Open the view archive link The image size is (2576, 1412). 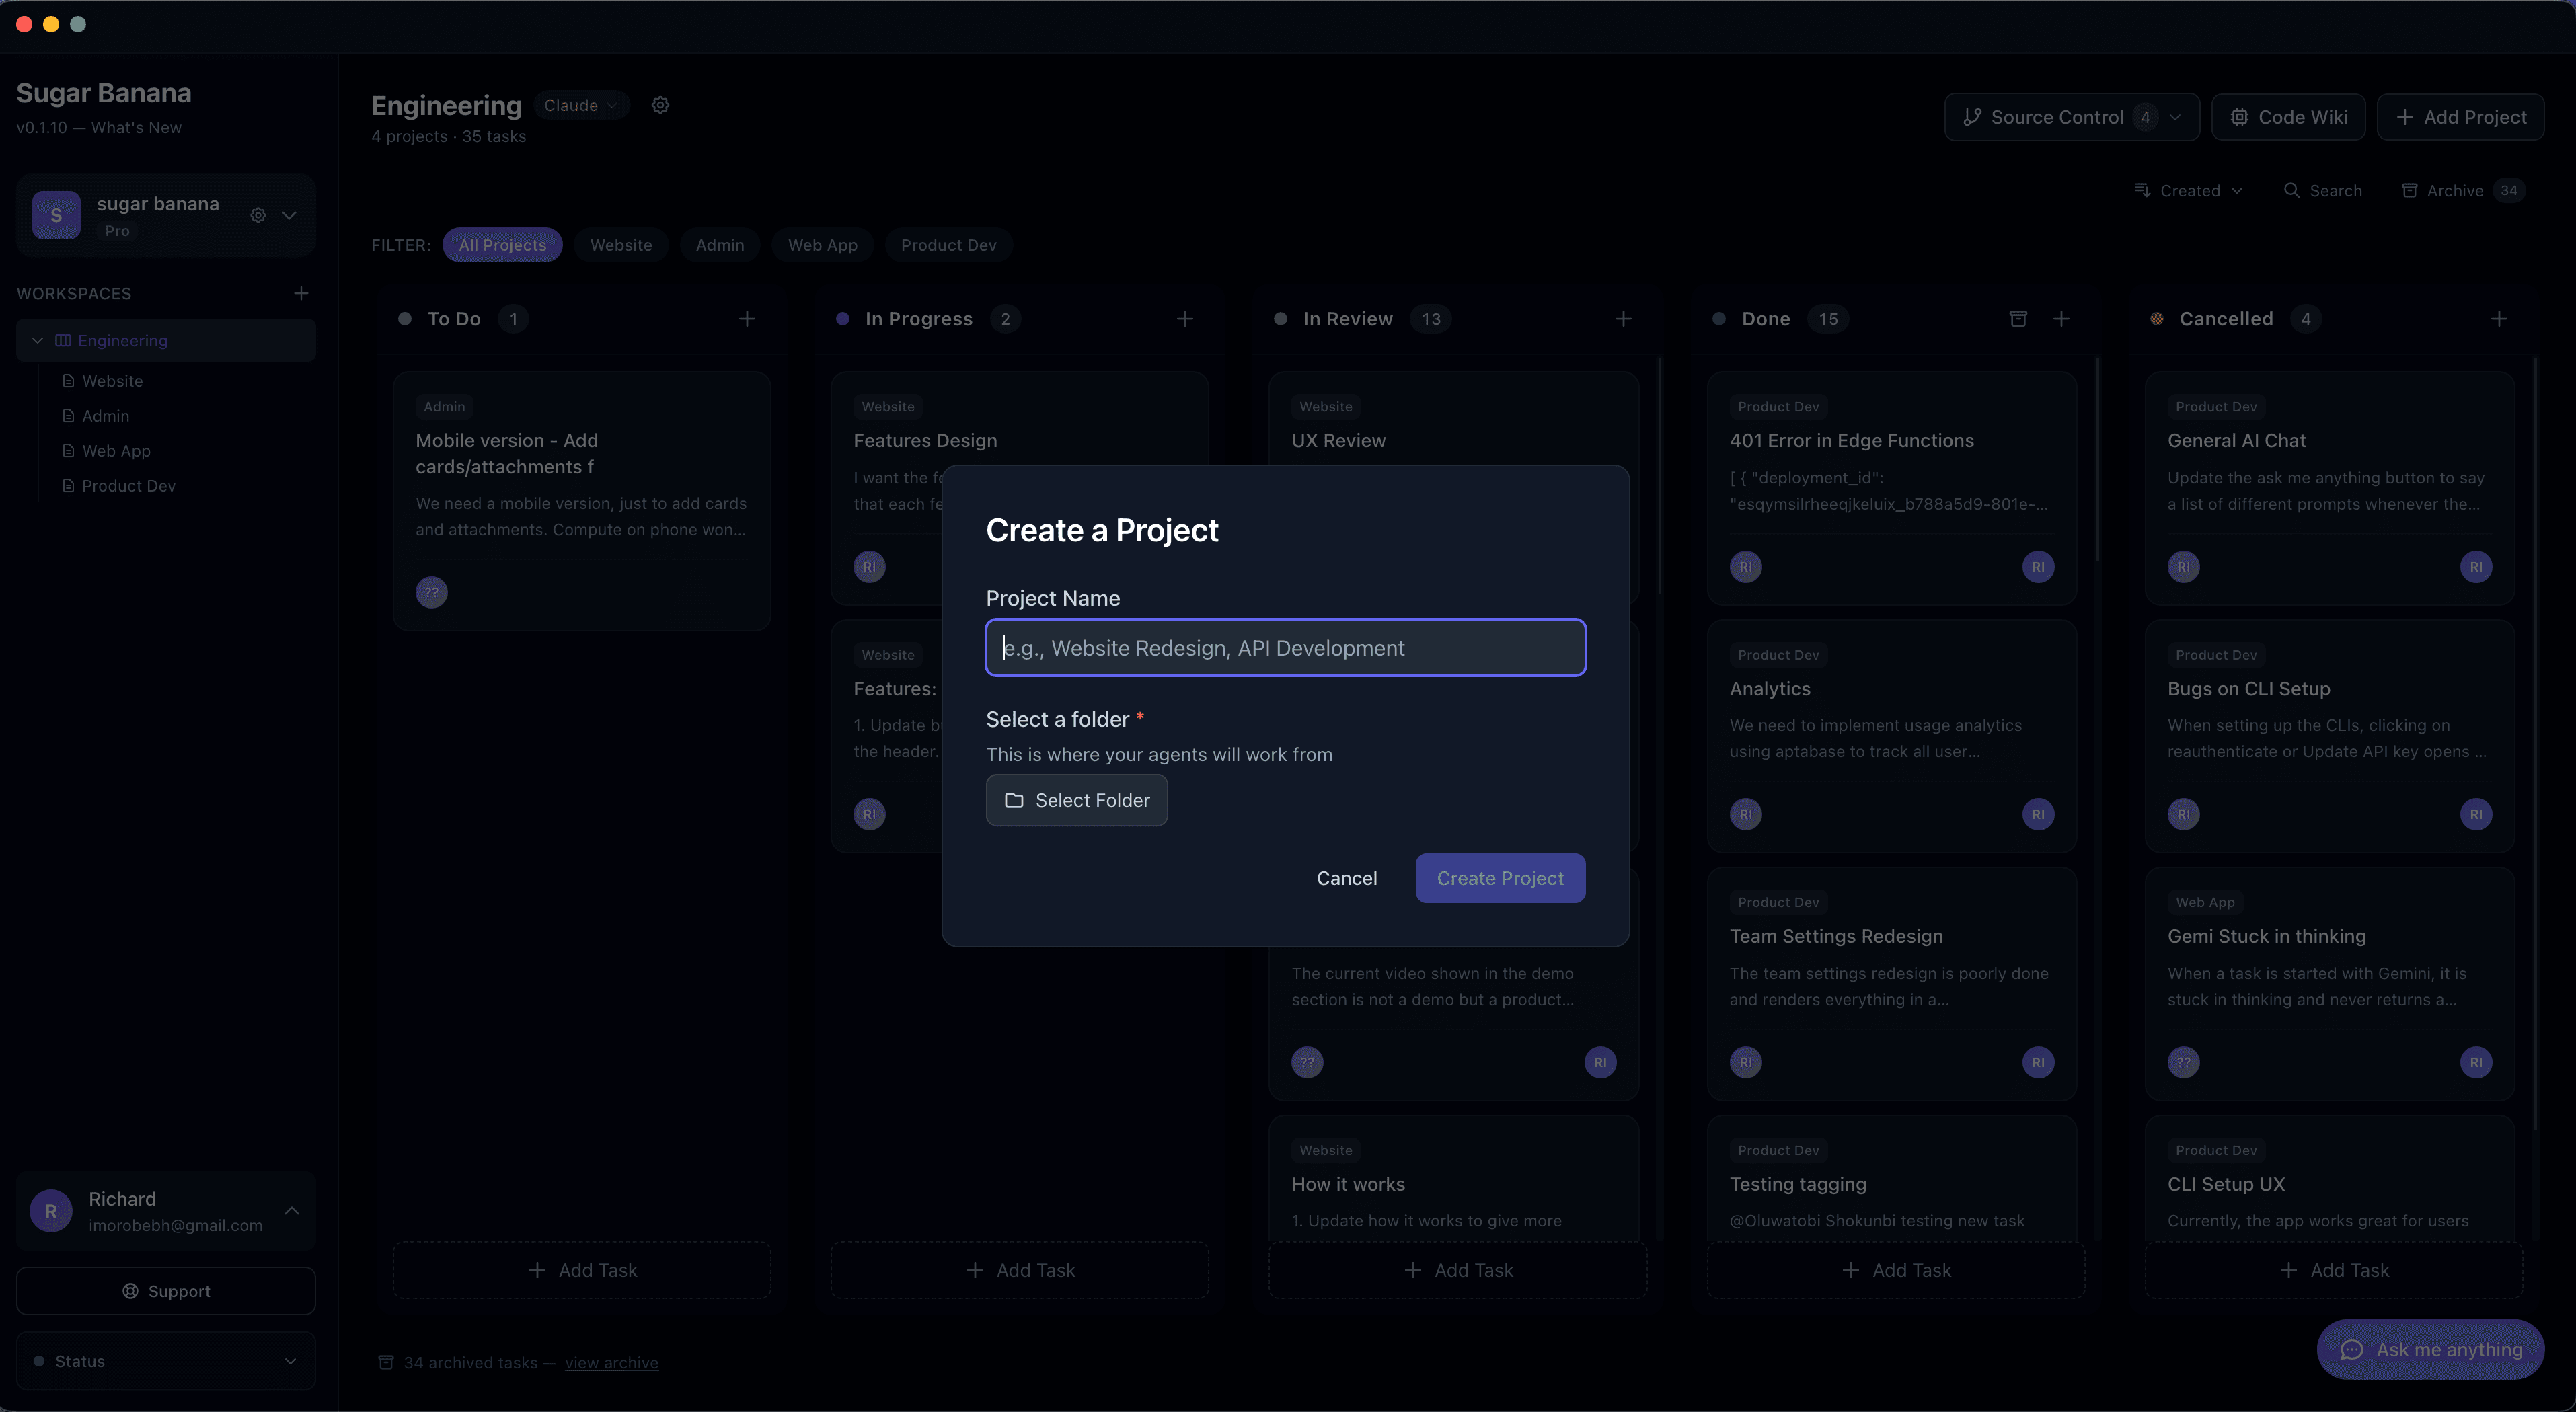point(612,1362)
